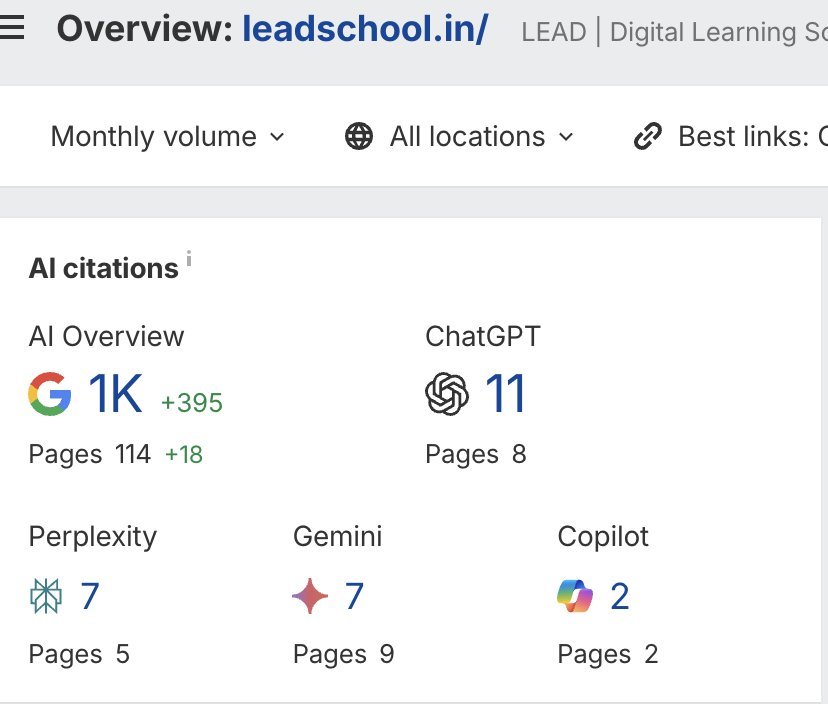Click the Perplexity logo icon
The height and width of the screenshot is (704, 828).
46,596
